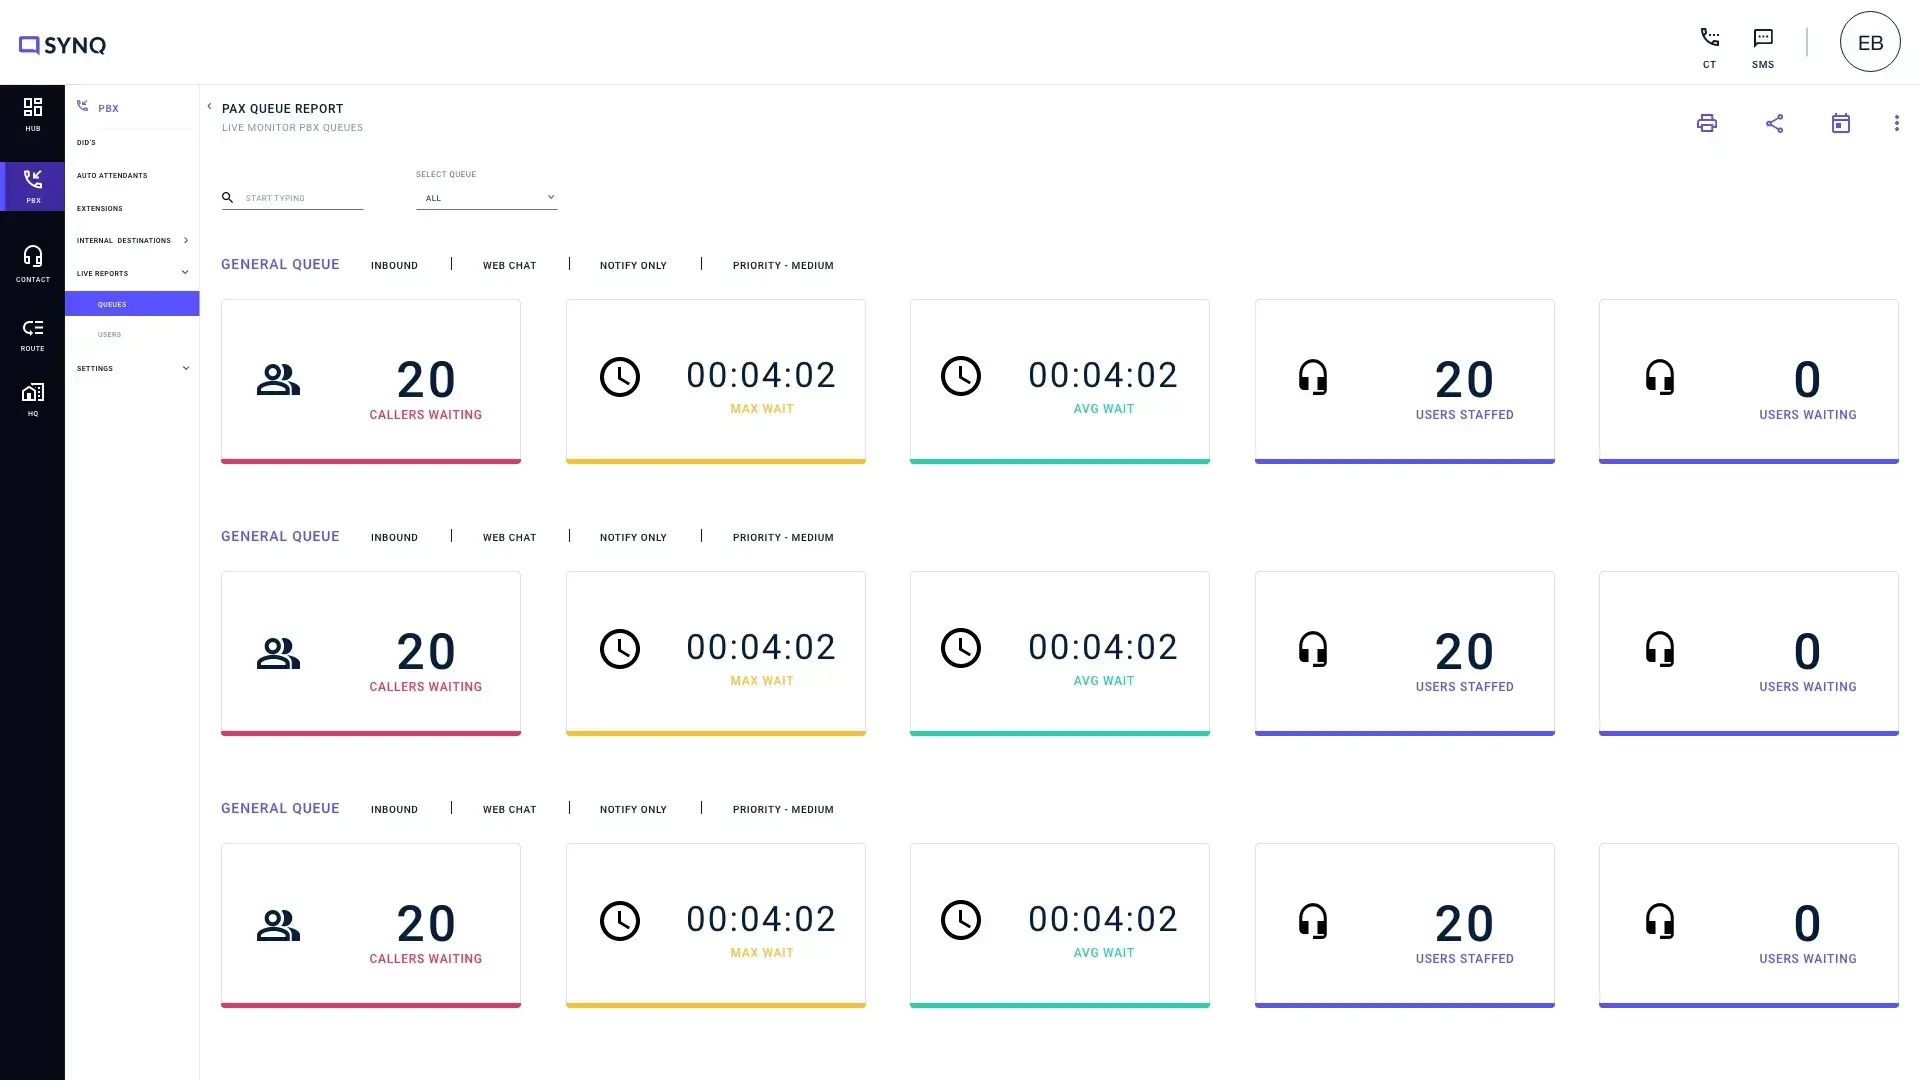
Task: Expand the SETTINGS section
Action: [x=185, y=368]
